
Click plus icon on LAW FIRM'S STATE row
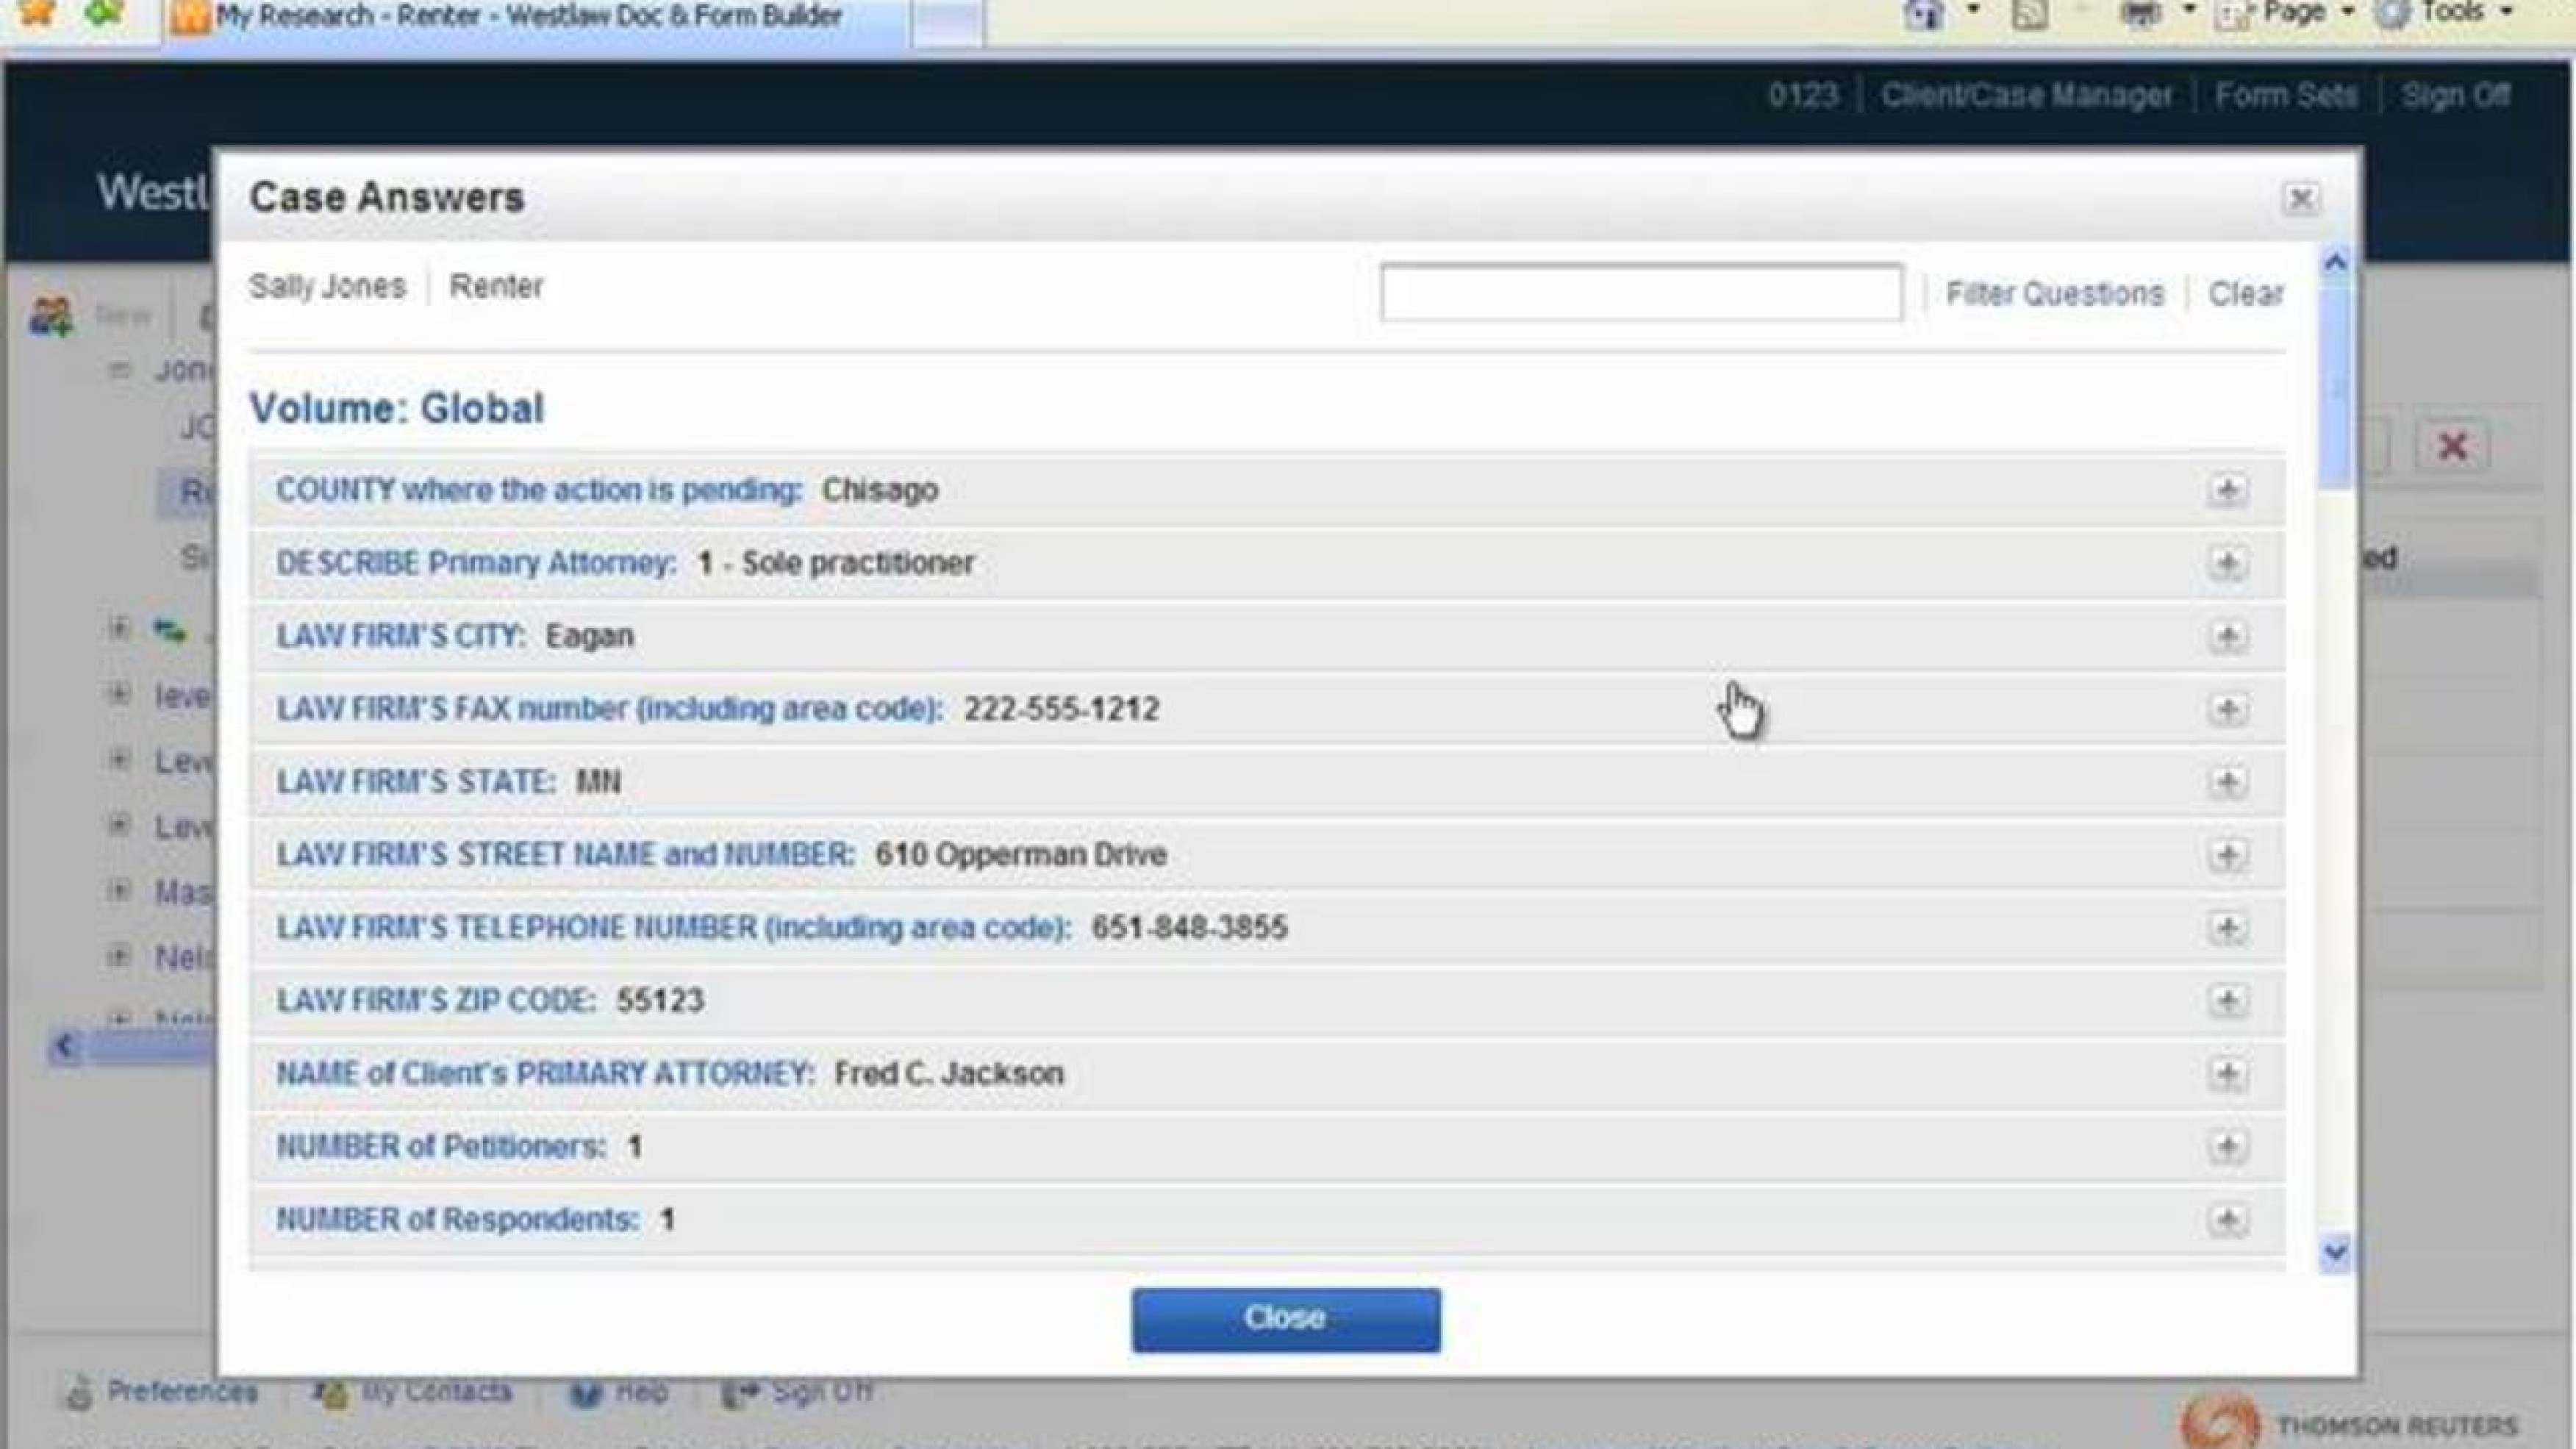[x=2226, y=782]
